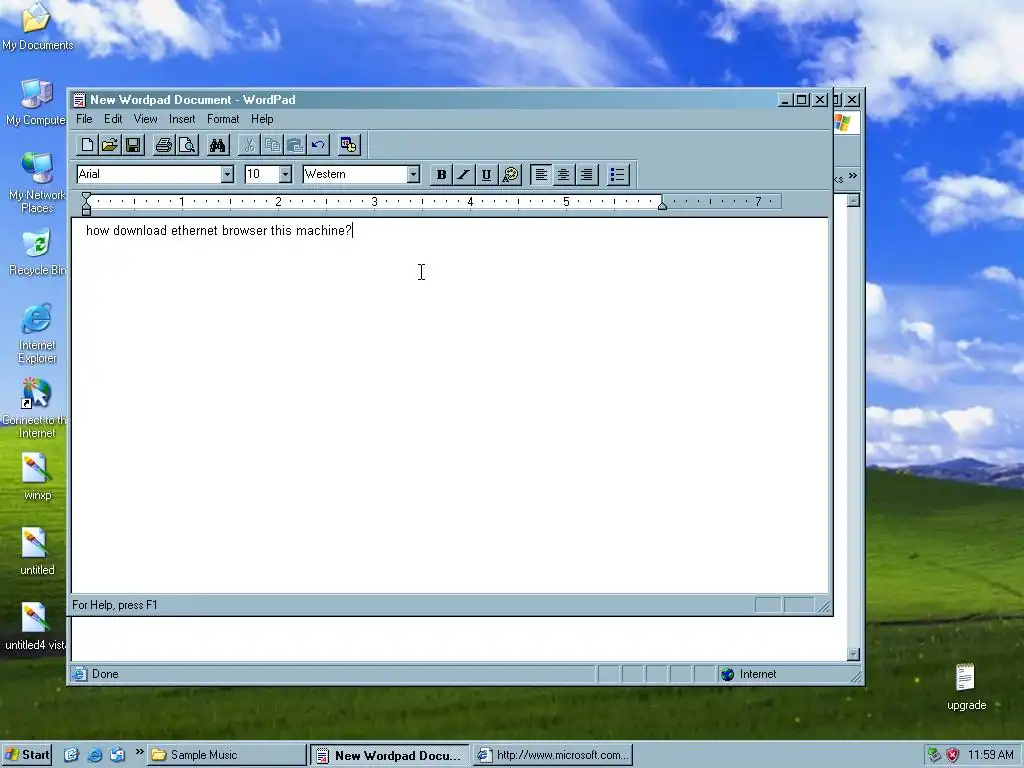Image resolution: width=1024 pixels, height=768 pixels.
Task: Click the Find binoculars icon
Action: coord(217,145)
